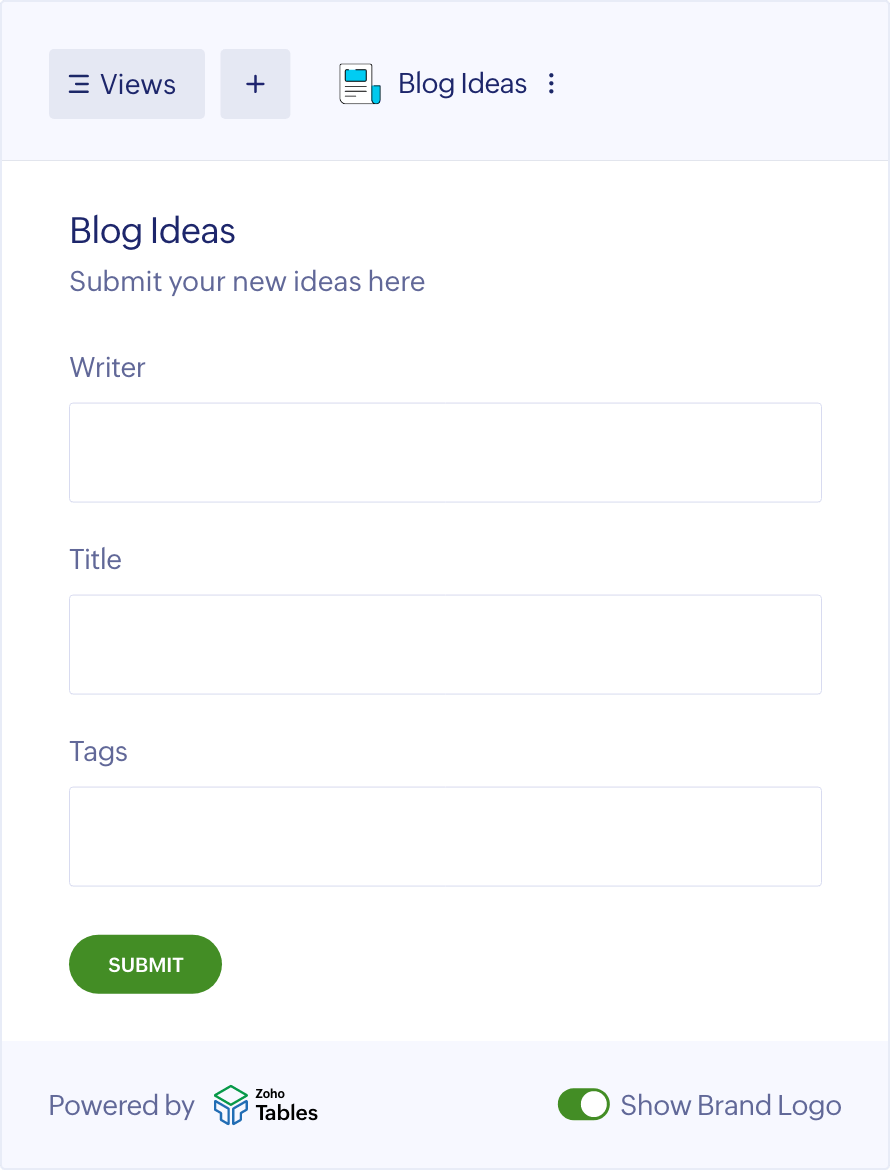Open view creation options with plus button
The image size is (890, 1170).
point(255,84)
